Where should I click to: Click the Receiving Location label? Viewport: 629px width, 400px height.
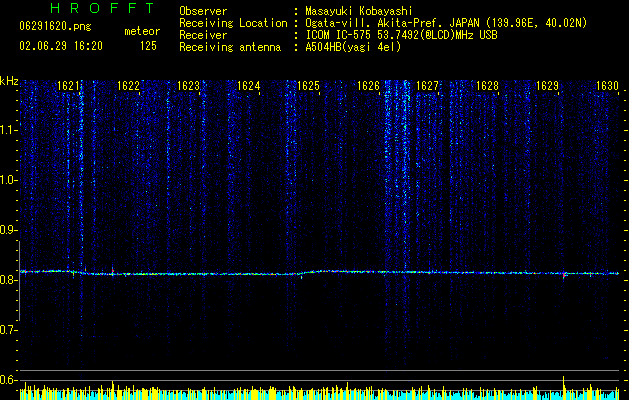(x=233, y=23)
